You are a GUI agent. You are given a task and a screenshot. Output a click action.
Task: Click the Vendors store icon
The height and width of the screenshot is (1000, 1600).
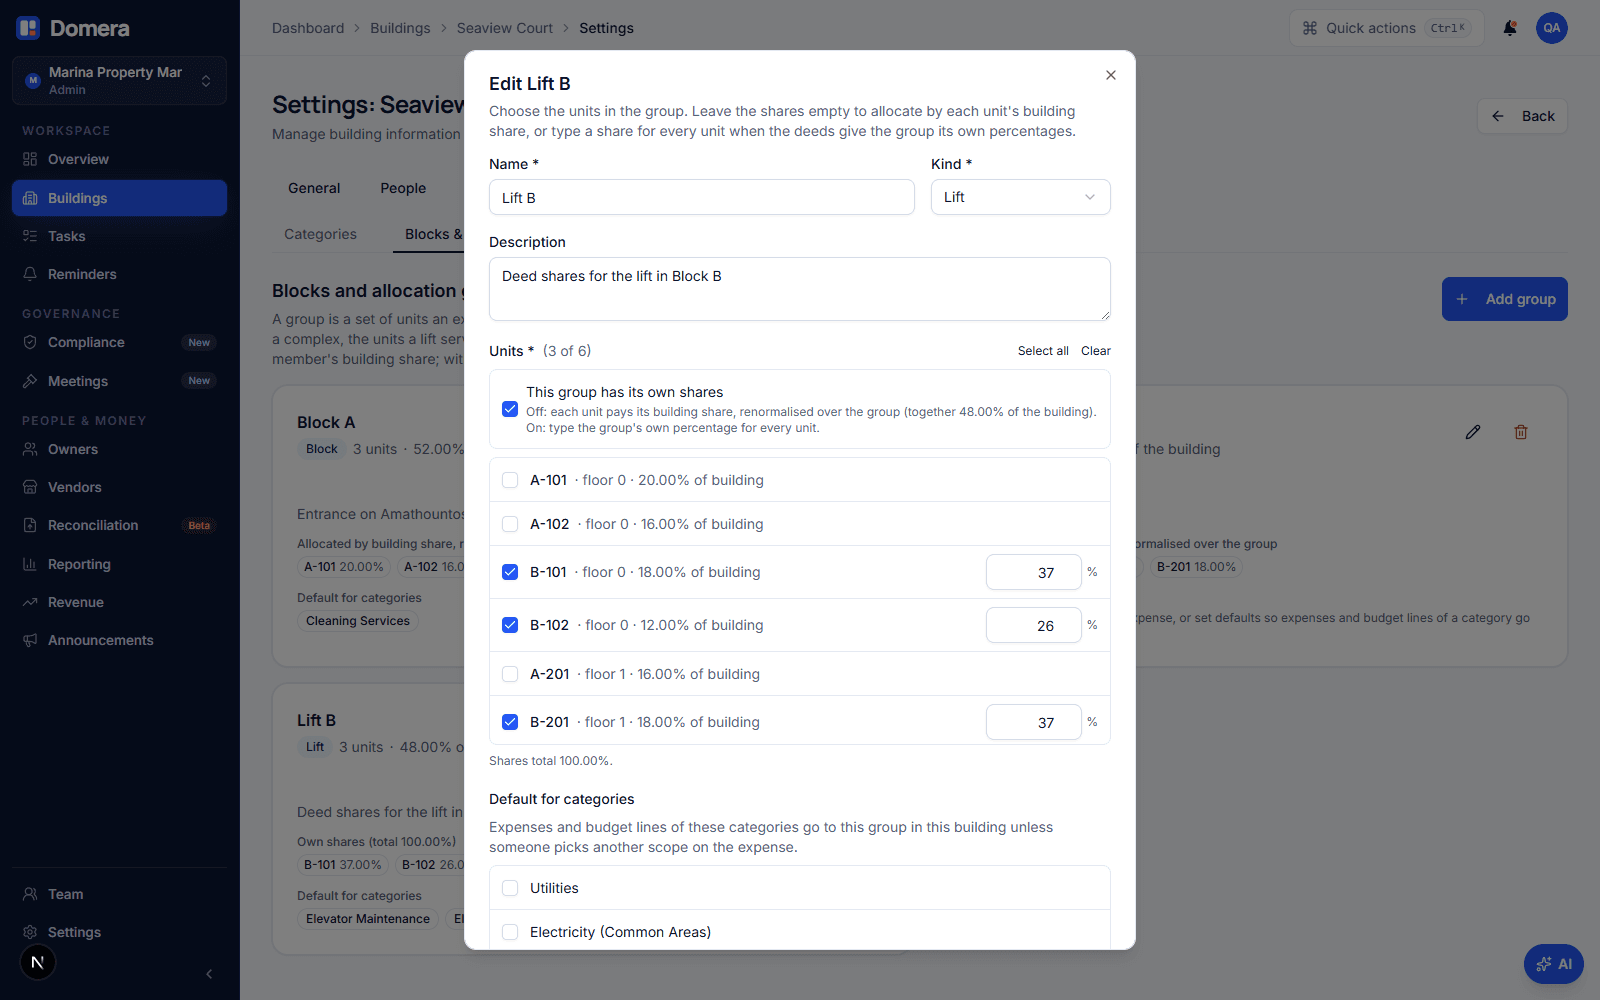click(30, 487)
